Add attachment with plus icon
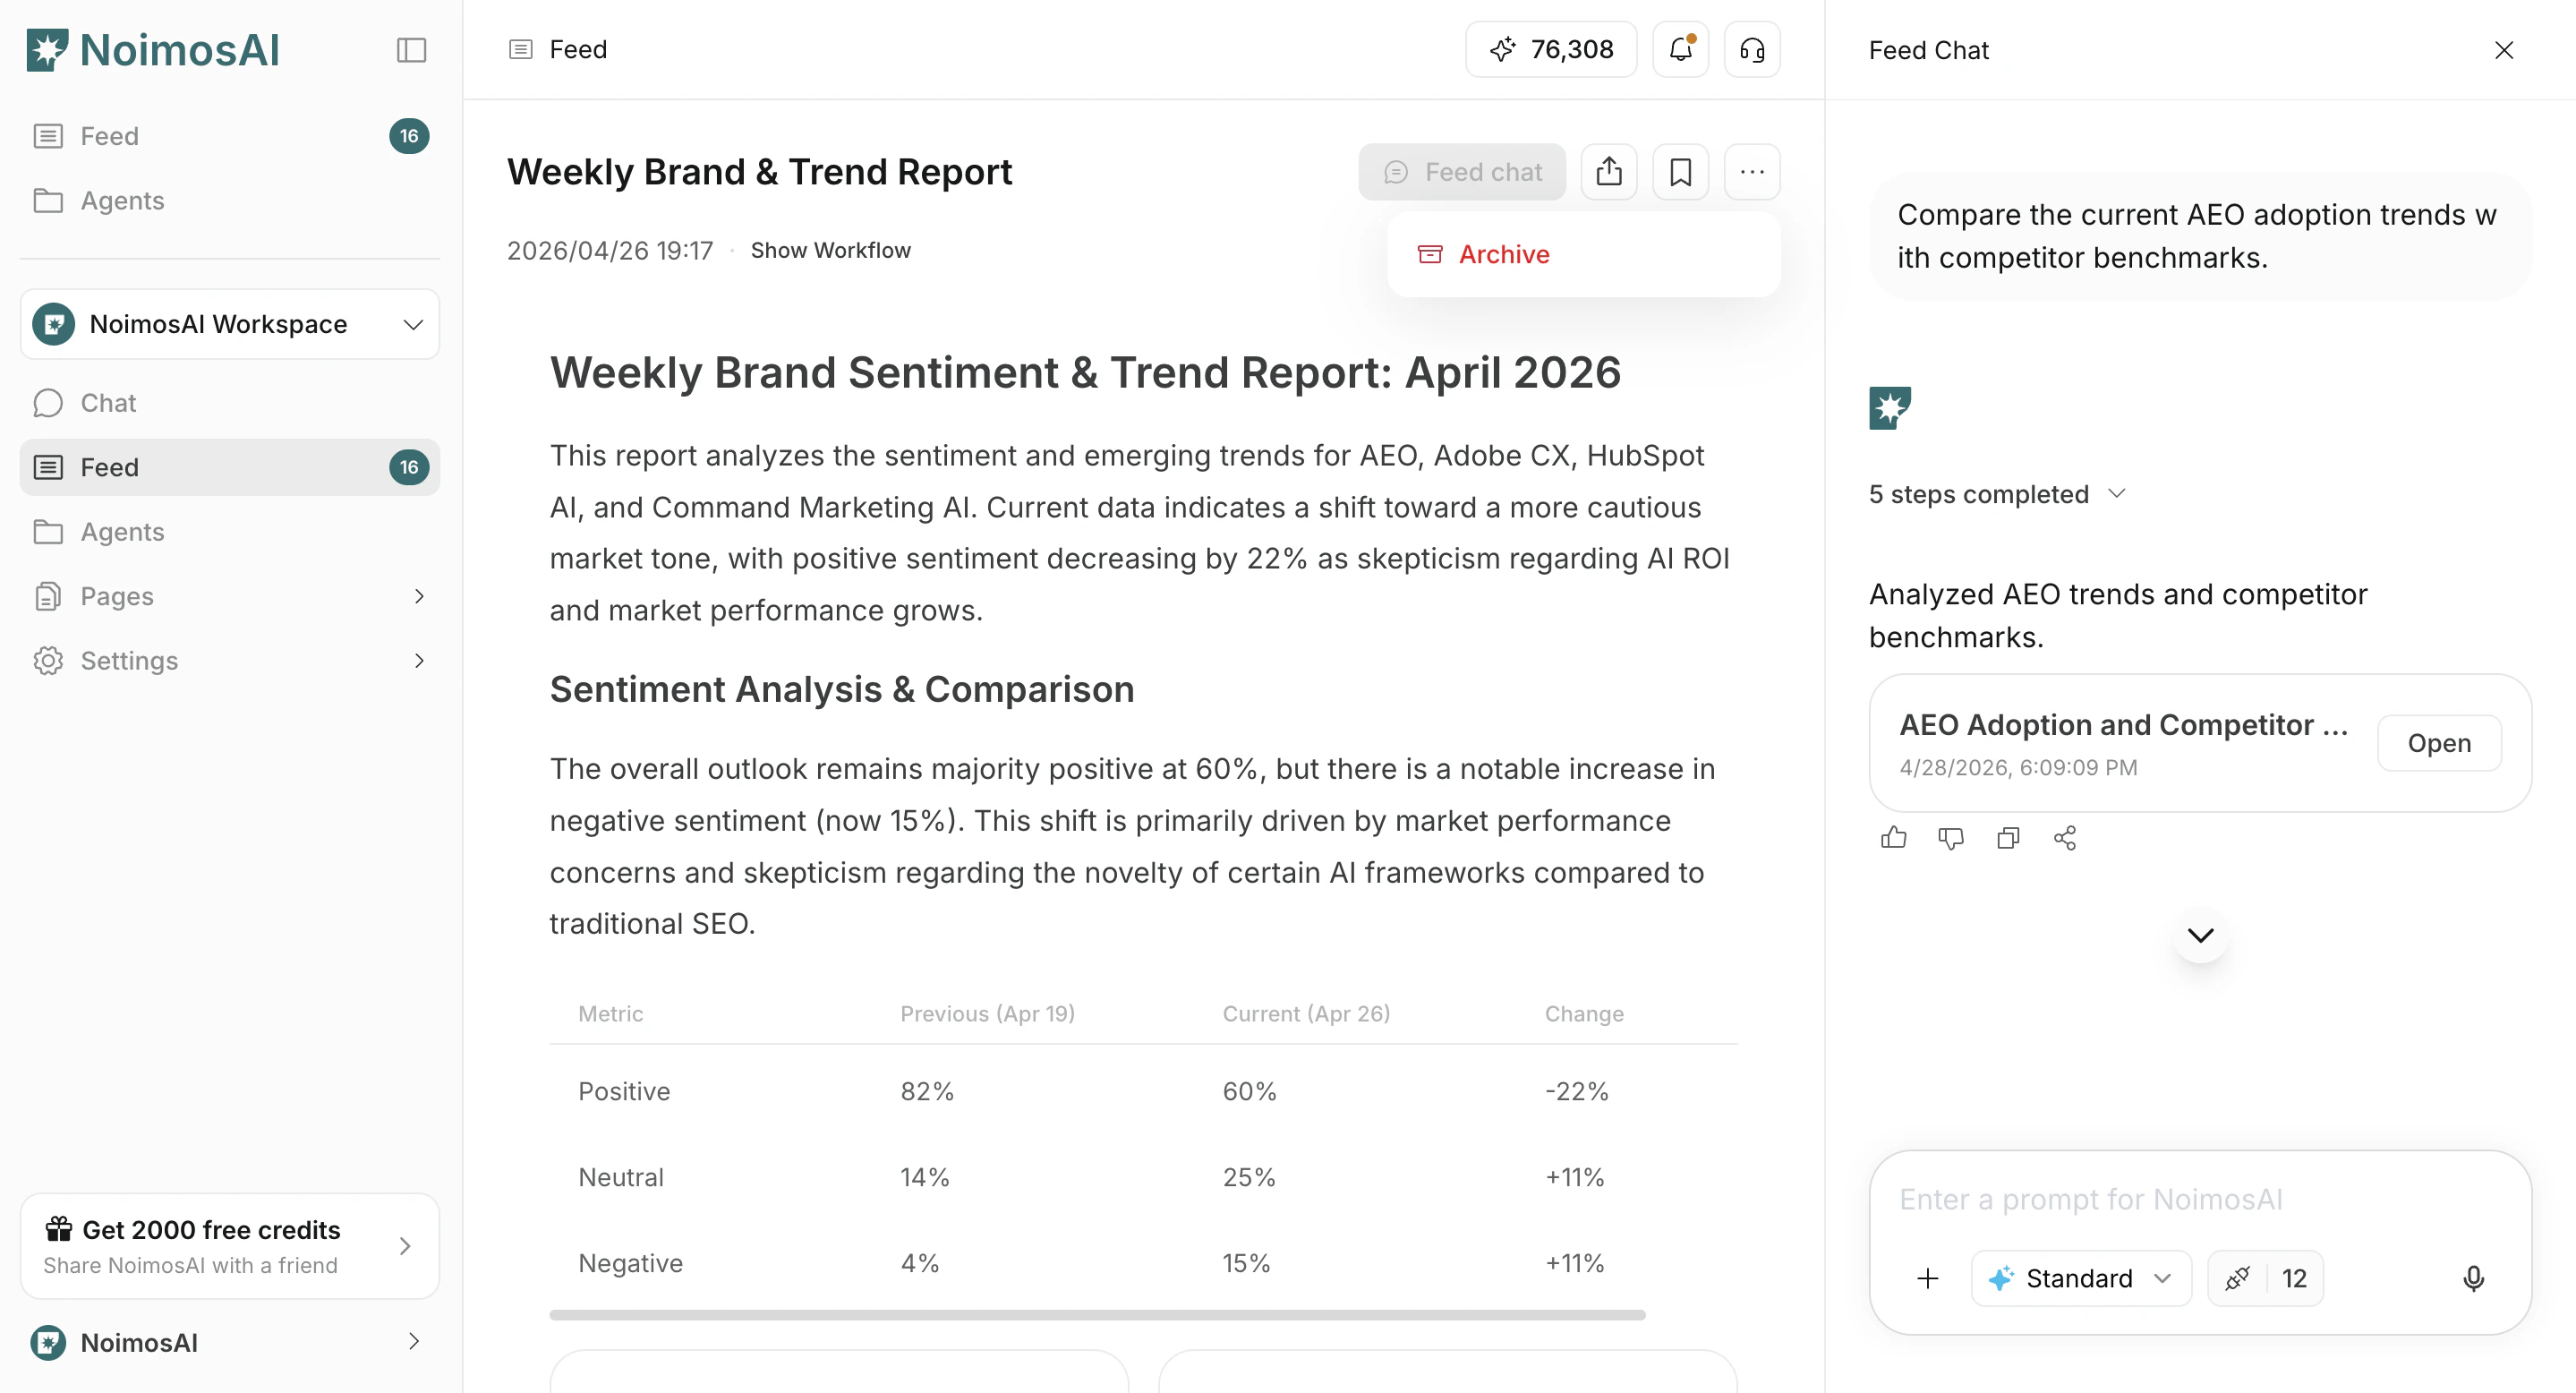The height and width of the screenshot is (1393, 2576). 1928,1278
